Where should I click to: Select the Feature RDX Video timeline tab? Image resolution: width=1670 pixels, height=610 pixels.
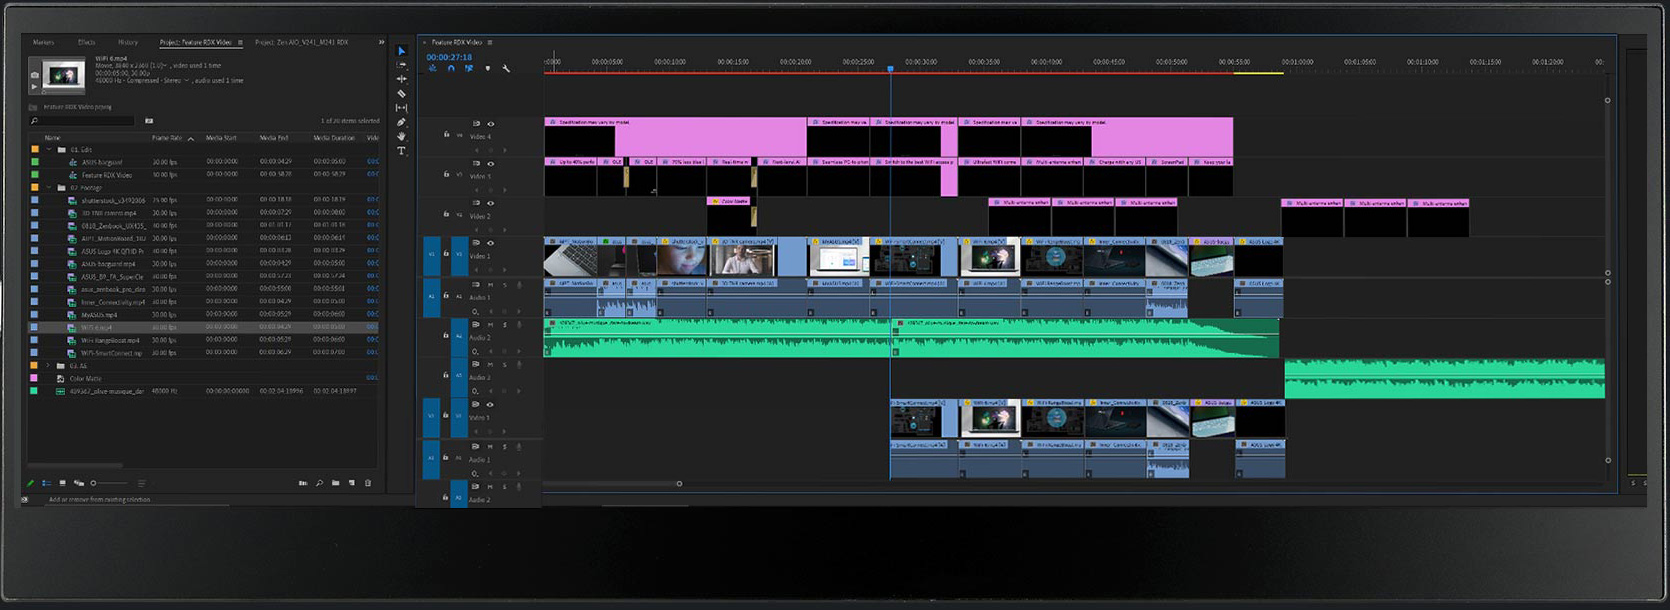click(457, 42)
